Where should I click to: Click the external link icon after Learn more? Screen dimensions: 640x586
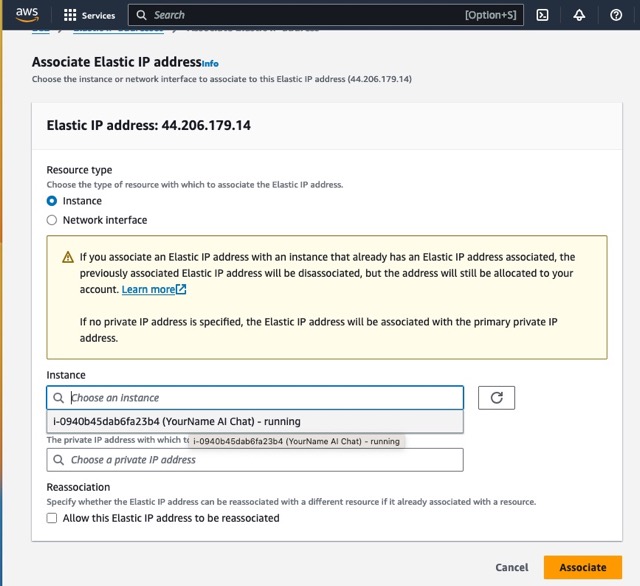[x=181, y=289]
